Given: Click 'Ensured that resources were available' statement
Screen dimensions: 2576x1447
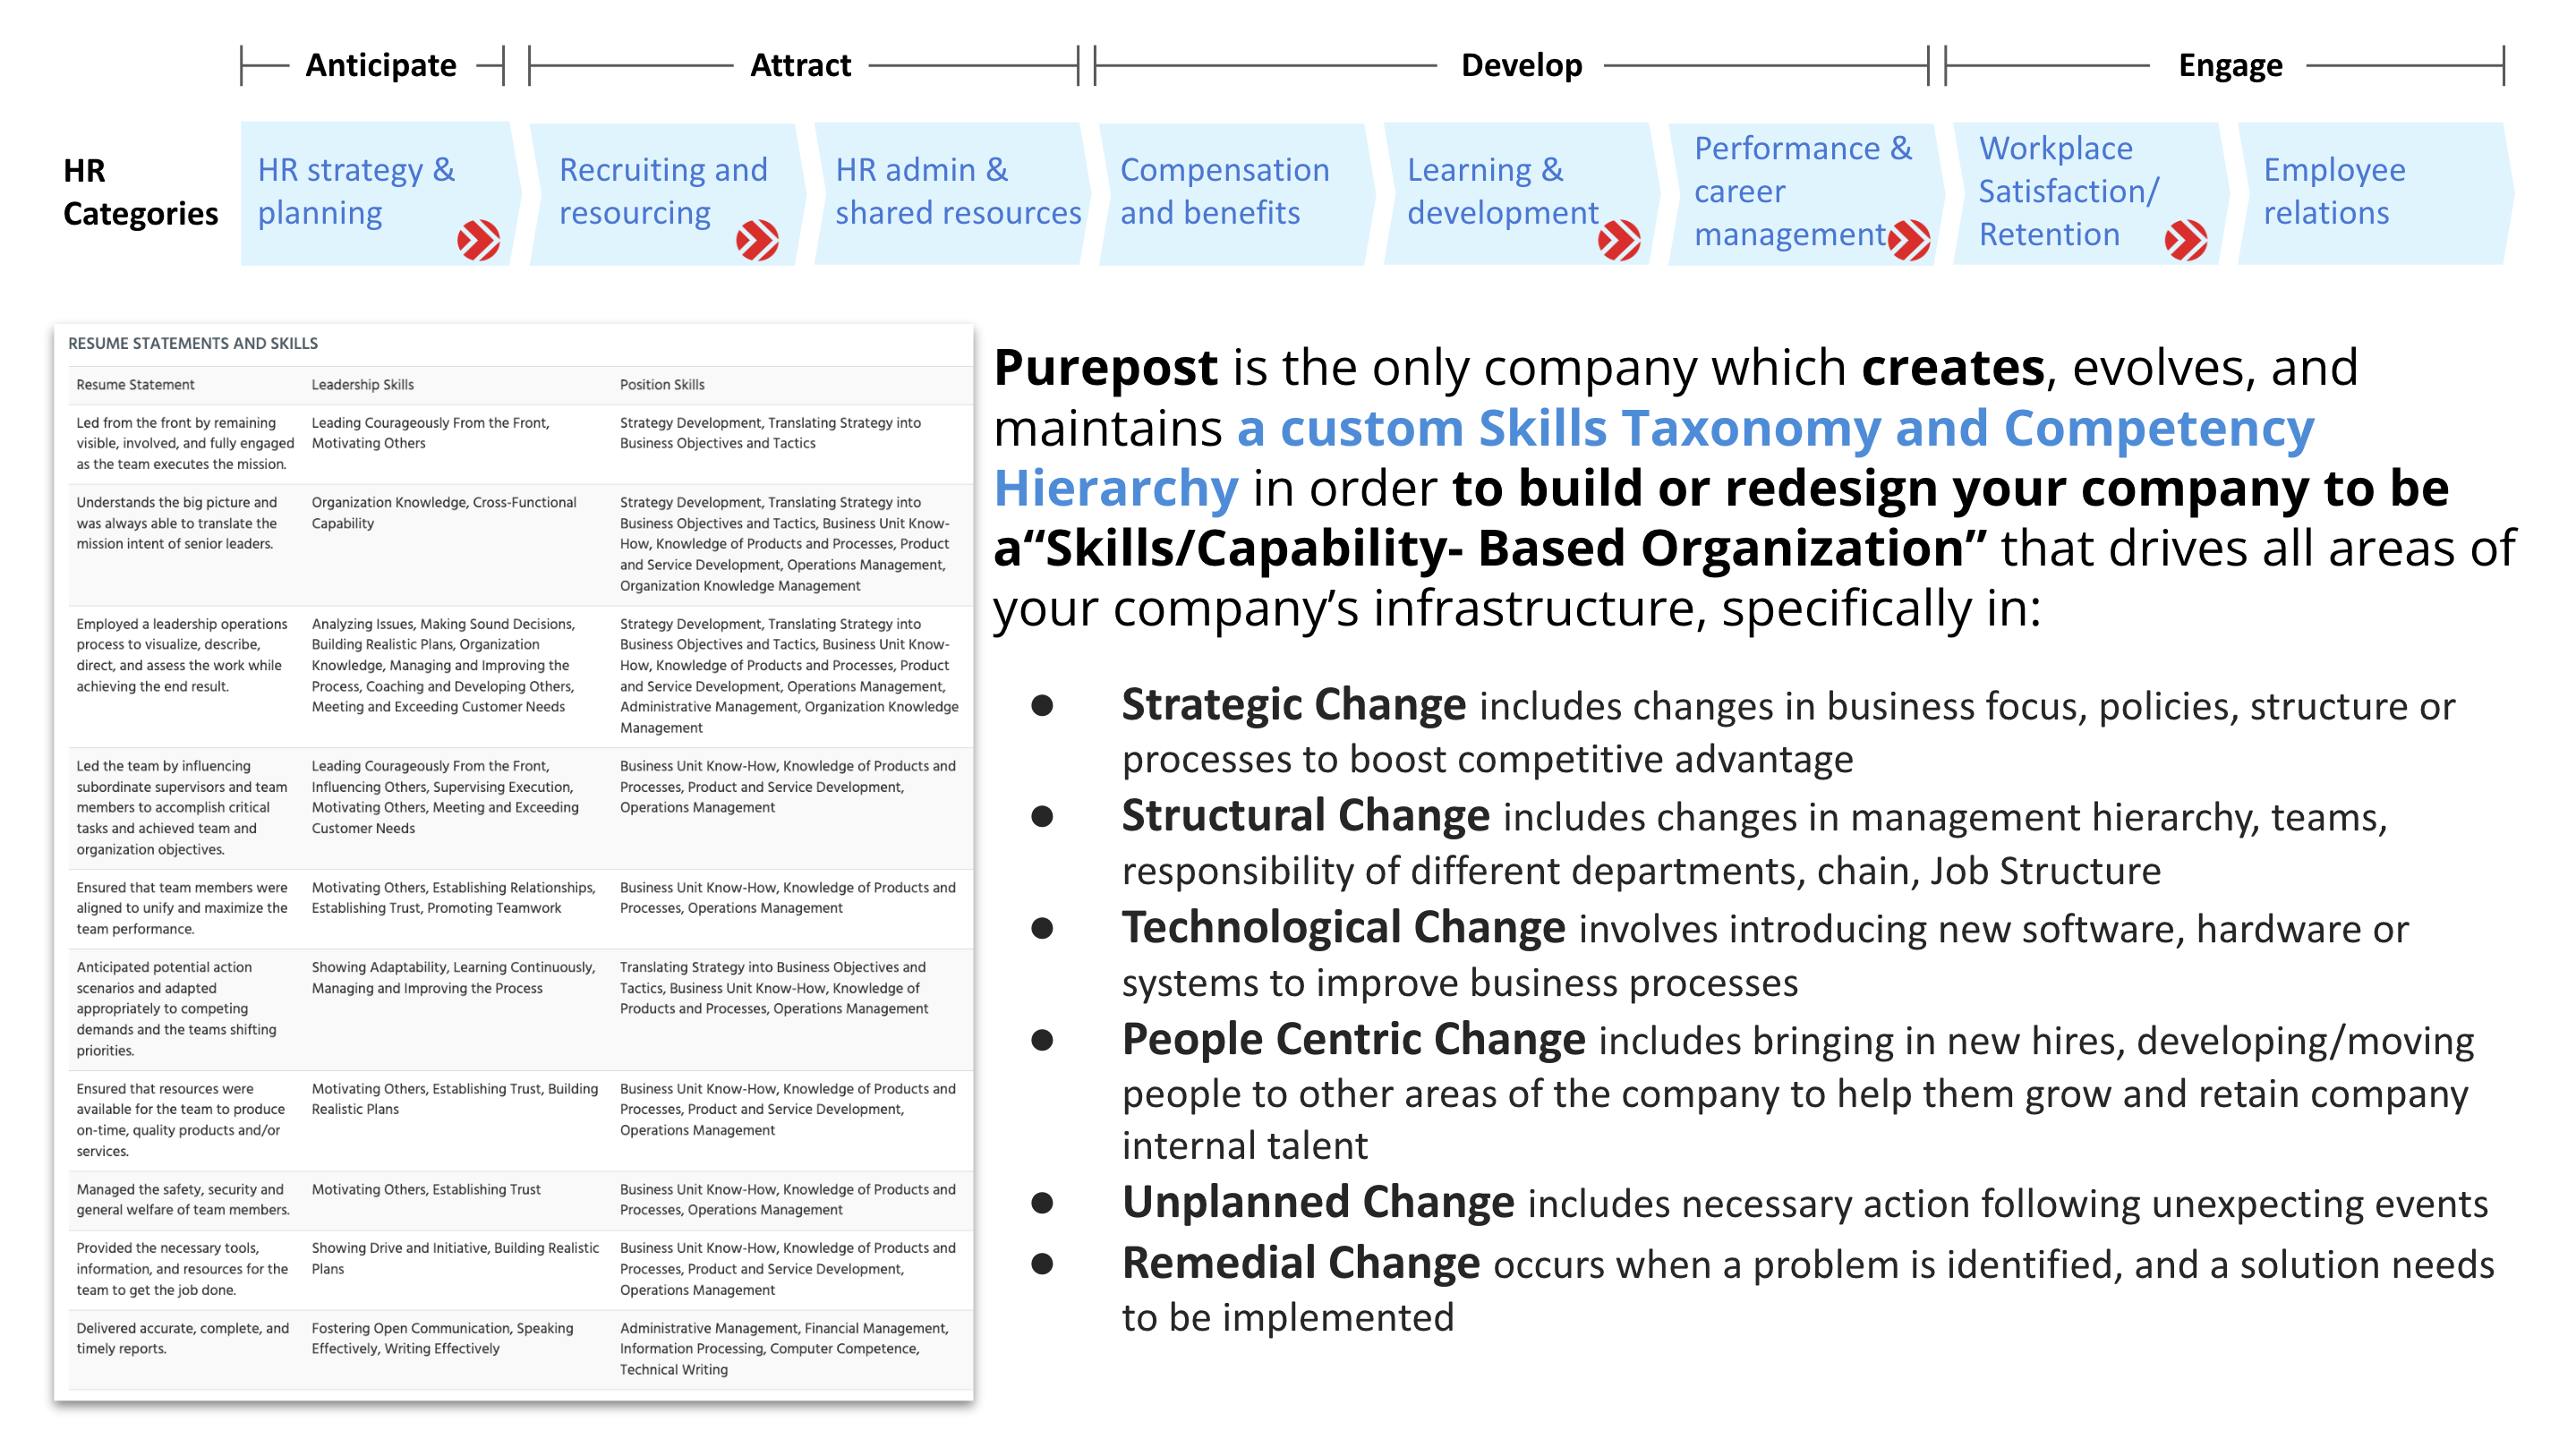Looking at the screenshot, I should (181, 1119).
